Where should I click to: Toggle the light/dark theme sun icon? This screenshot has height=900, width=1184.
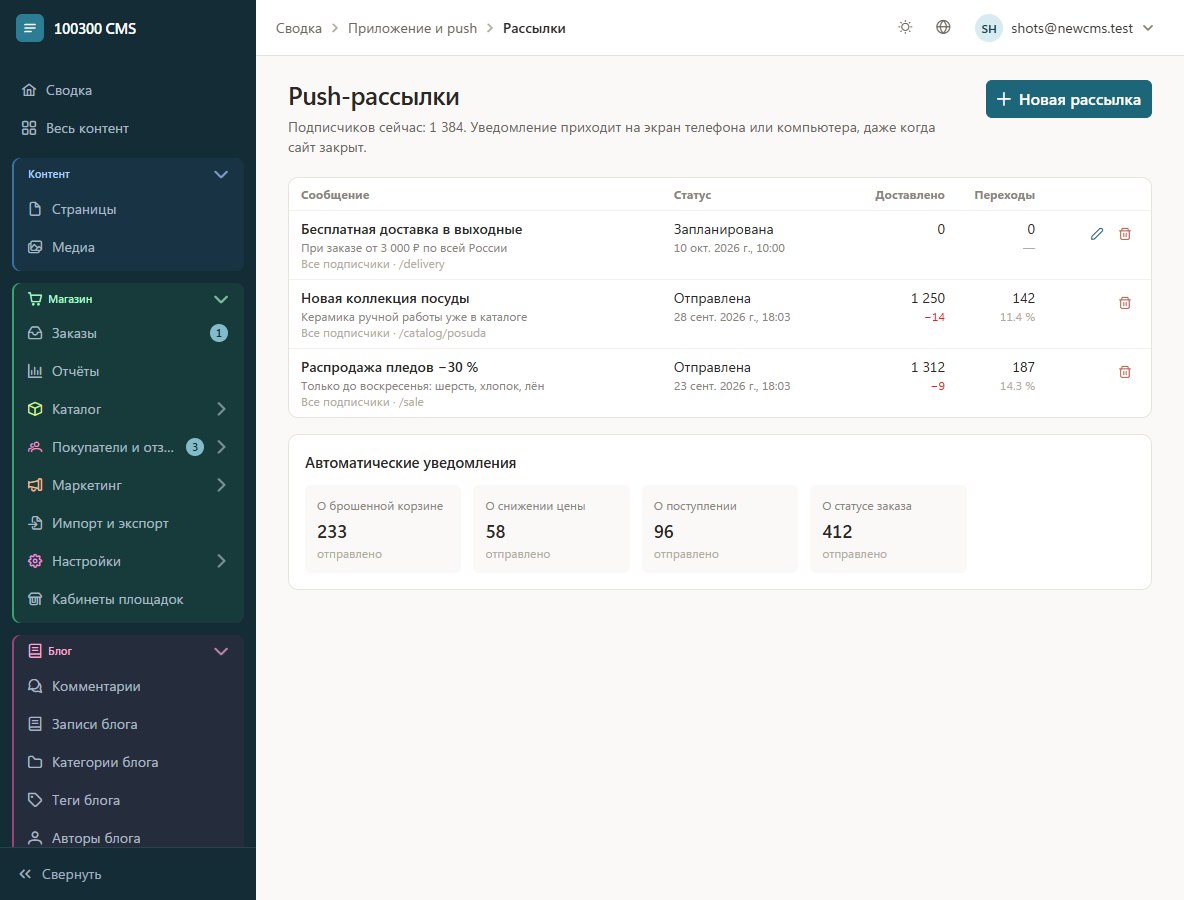(905, 28)
